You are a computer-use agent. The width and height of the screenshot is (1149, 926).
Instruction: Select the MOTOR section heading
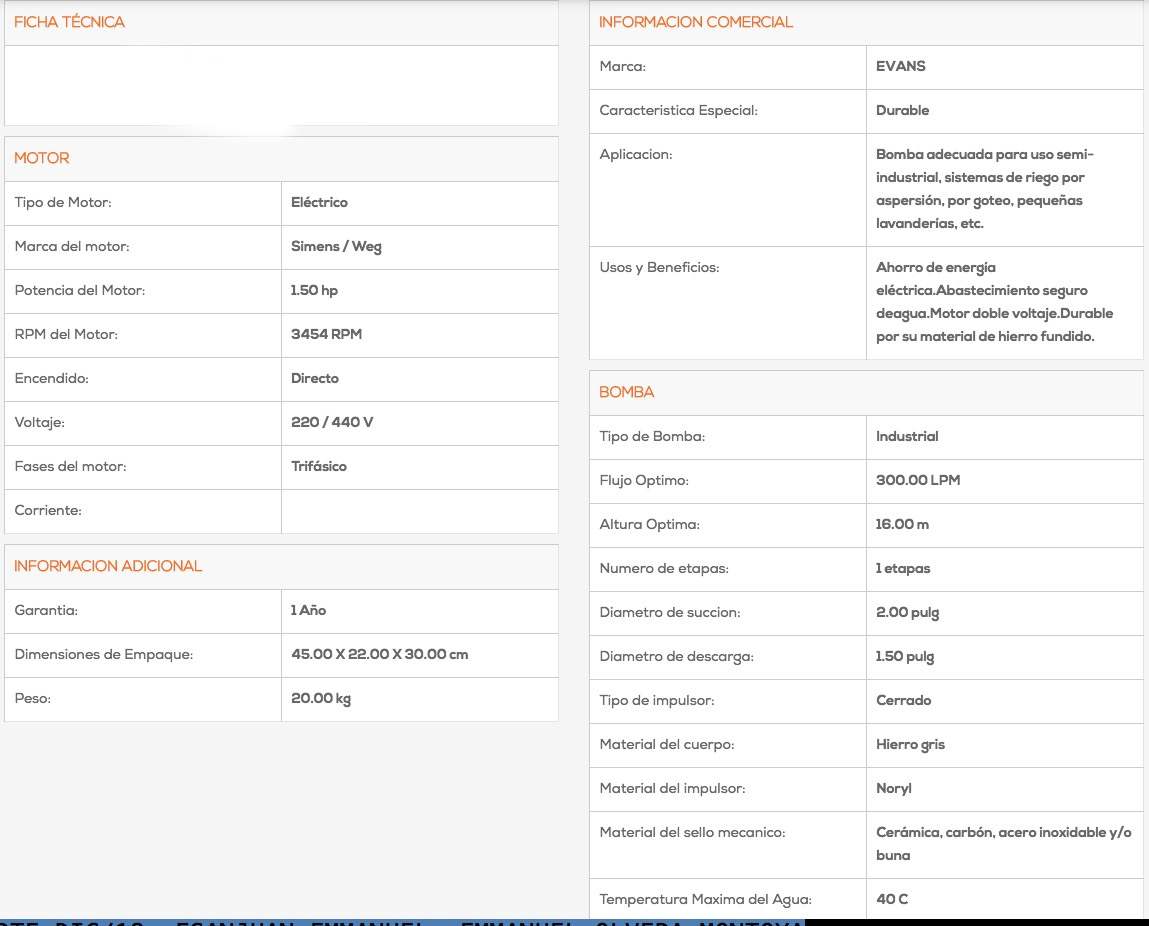pos(42,158)
